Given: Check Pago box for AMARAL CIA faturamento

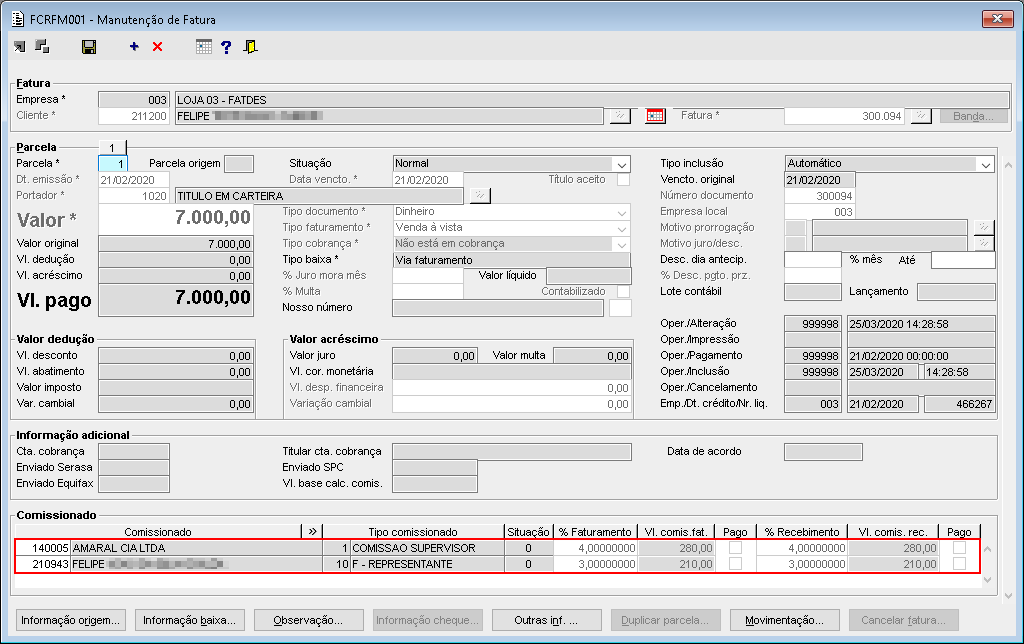Looking at the screenshot, I should [x=735, y=548].
